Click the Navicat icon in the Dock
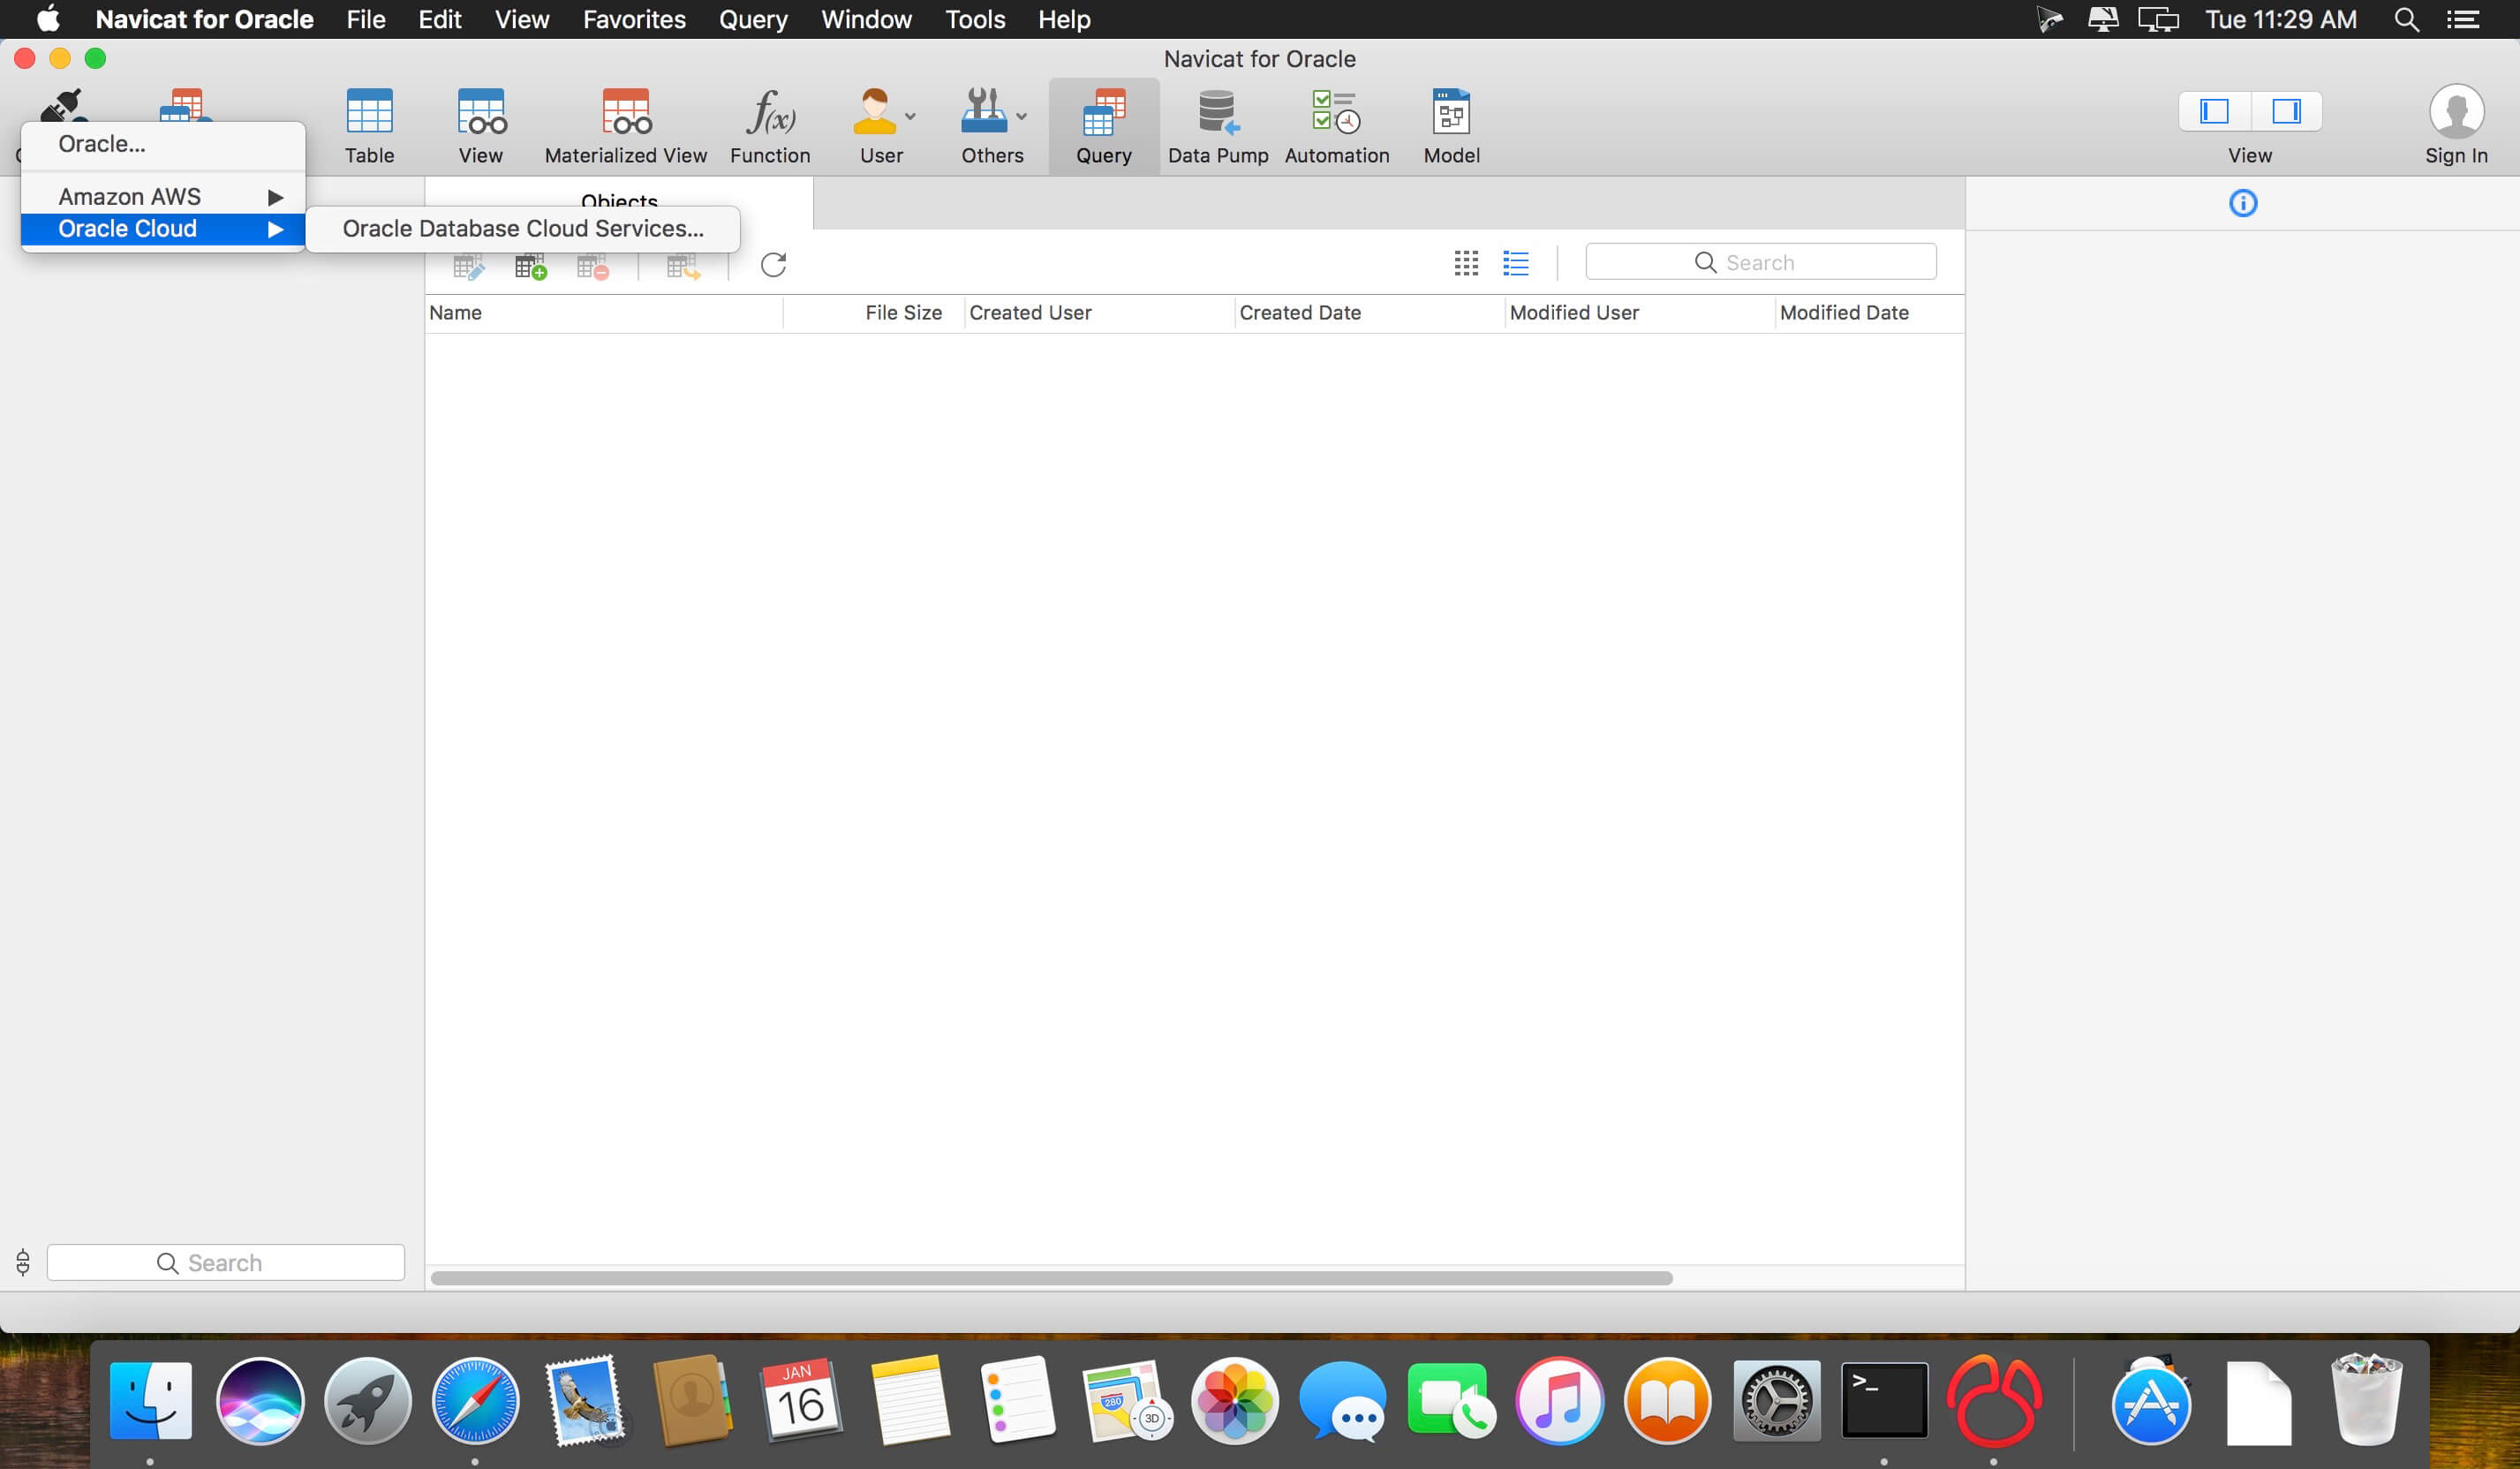 (x=1994, y=1400)
